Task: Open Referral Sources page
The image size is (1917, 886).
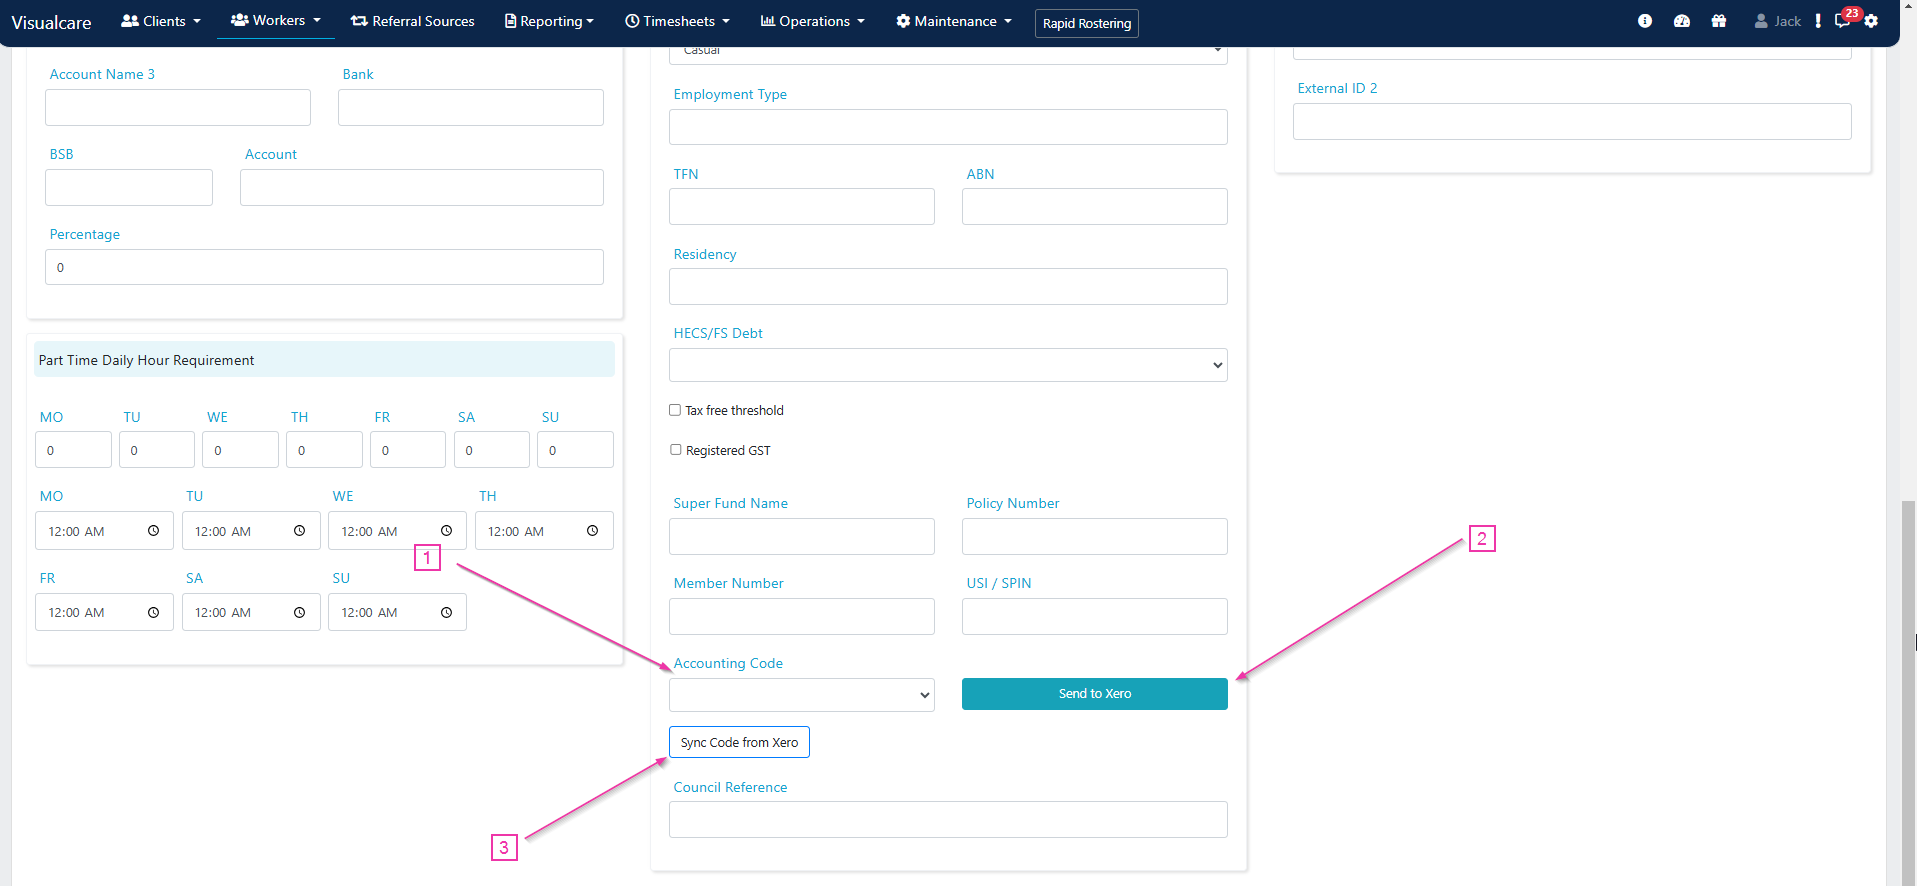Action: point(413,21)
